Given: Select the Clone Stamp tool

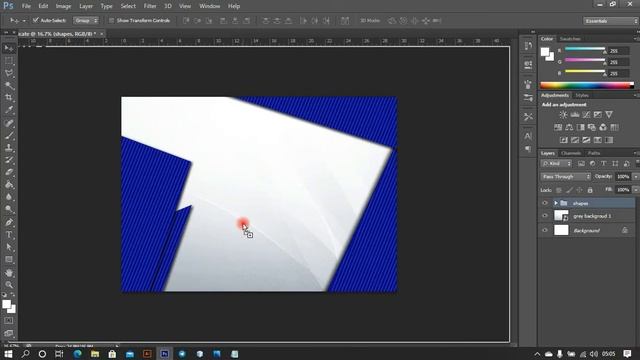Looking at the screenshot, I should click(9, 148).
